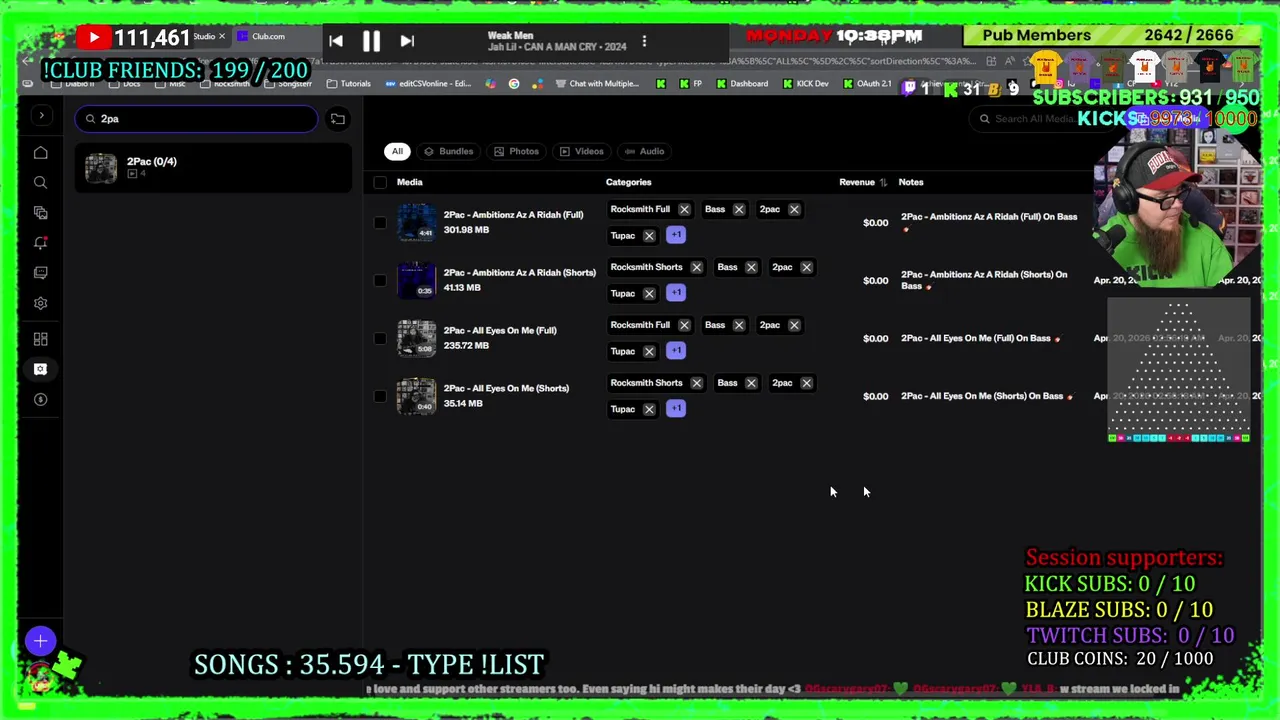
Task: Skip to previous track in media player
Action: click(x=336, y=41)
